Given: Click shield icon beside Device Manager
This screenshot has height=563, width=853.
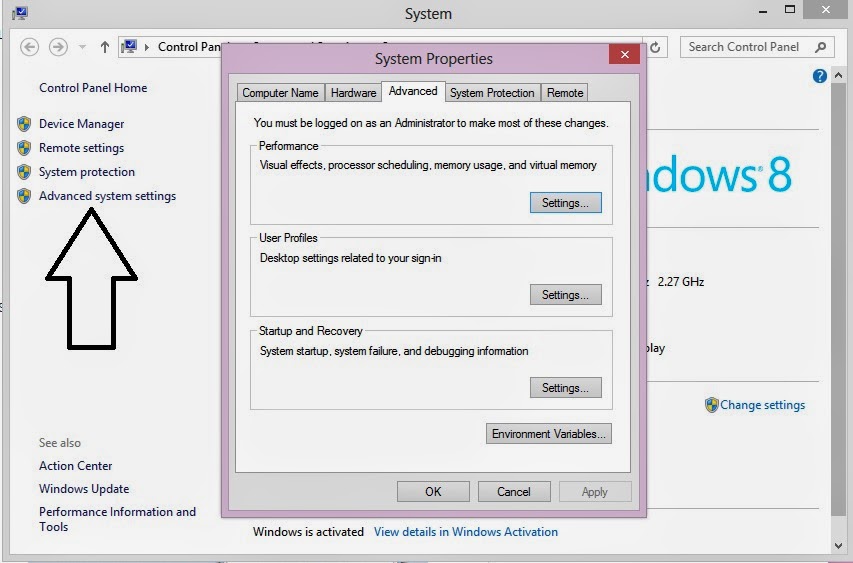Looking at the screenshot, I should click(24, 124).
